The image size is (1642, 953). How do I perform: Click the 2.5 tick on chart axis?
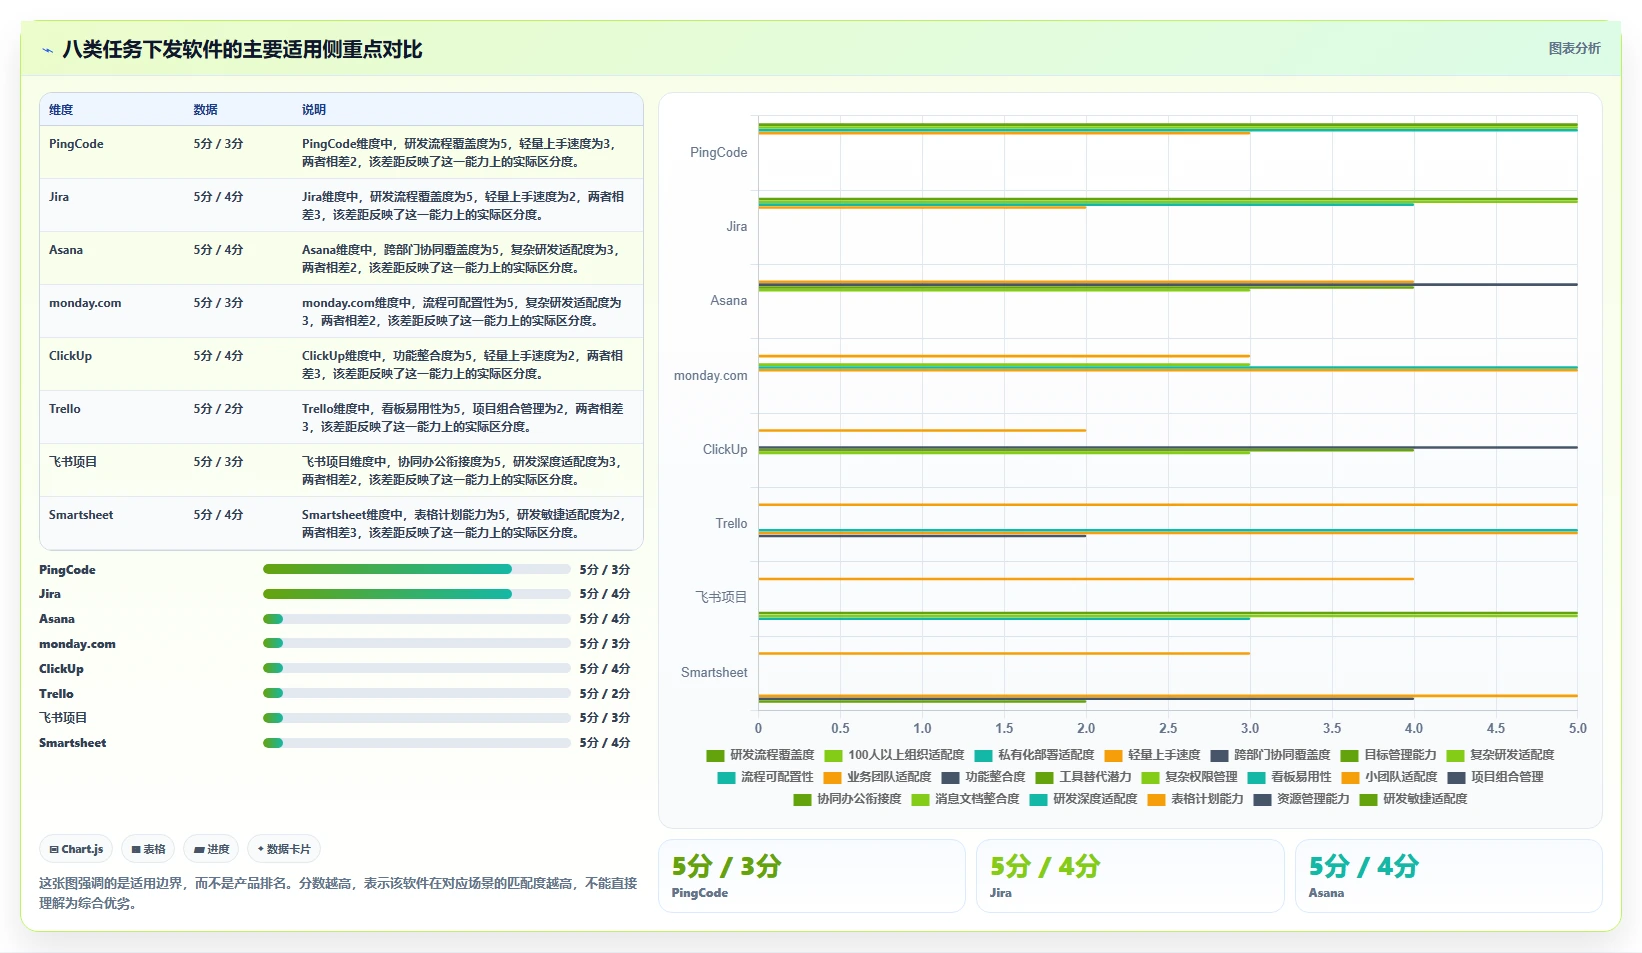point(1168,729)
